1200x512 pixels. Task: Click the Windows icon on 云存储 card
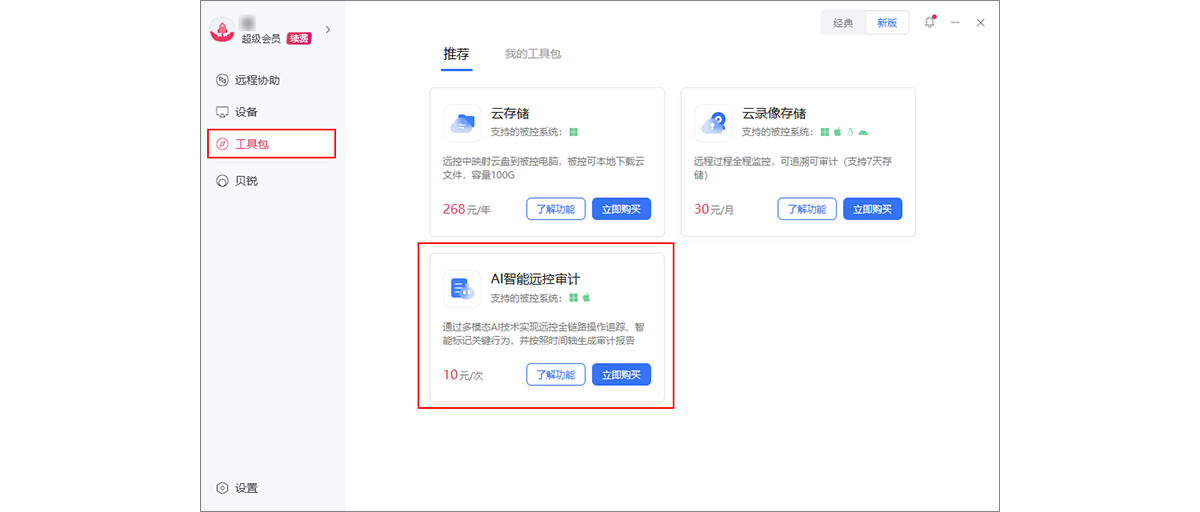pos(574,131)
